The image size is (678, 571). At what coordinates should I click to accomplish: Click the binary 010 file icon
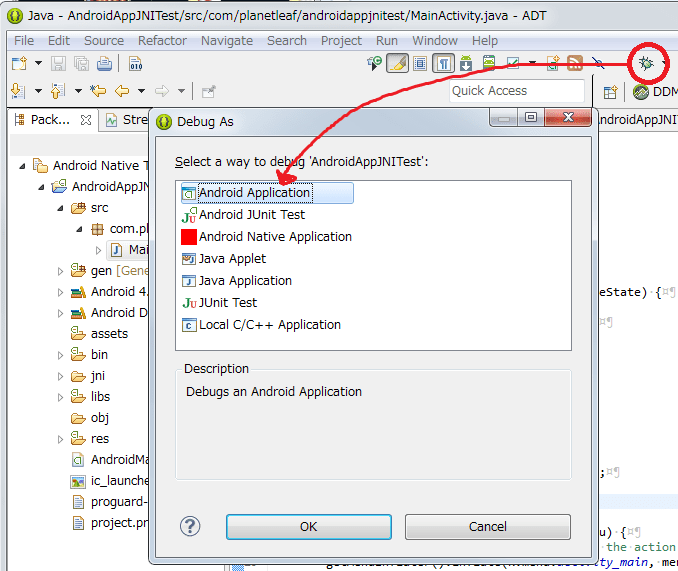tap(135, 64)
